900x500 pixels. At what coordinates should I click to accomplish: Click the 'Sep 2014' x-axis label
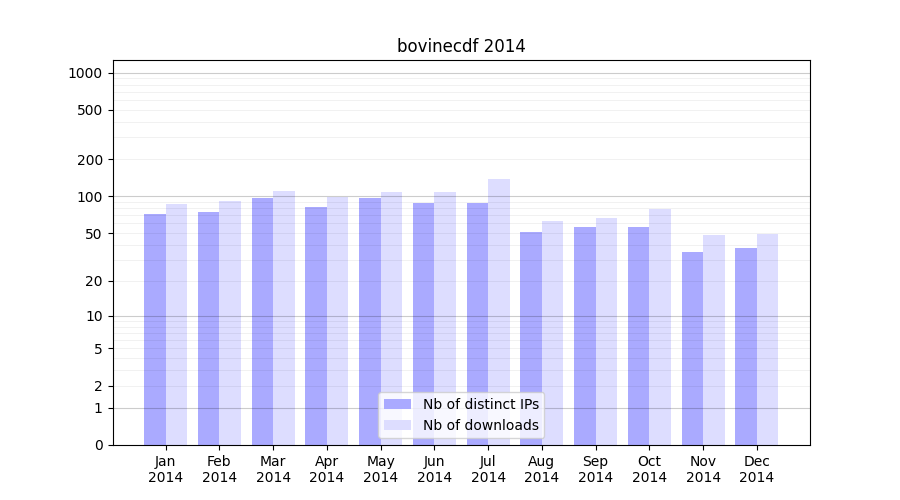[595, 469]
